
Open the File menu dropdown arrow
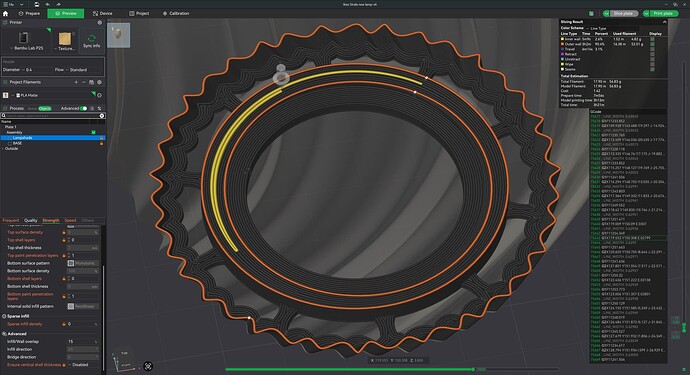(x=22, y=4)
